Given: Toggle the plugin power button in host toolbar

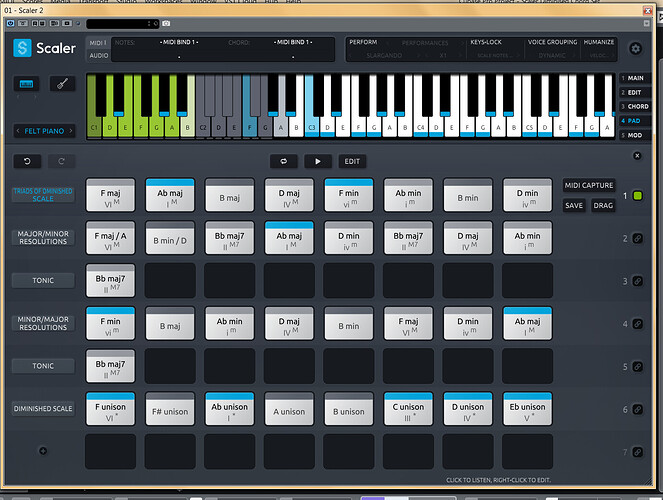Looking at the screenshot, I should [x=10, y=23].
